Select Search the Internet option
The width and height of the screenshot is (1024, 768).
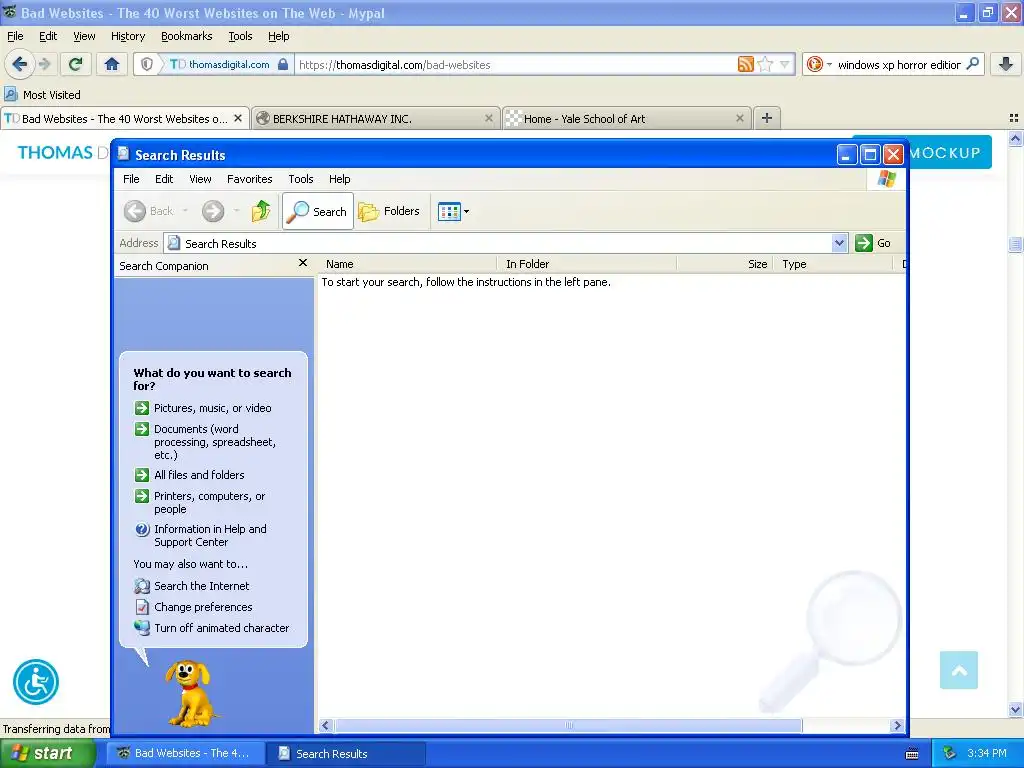[x=191, y=586]
